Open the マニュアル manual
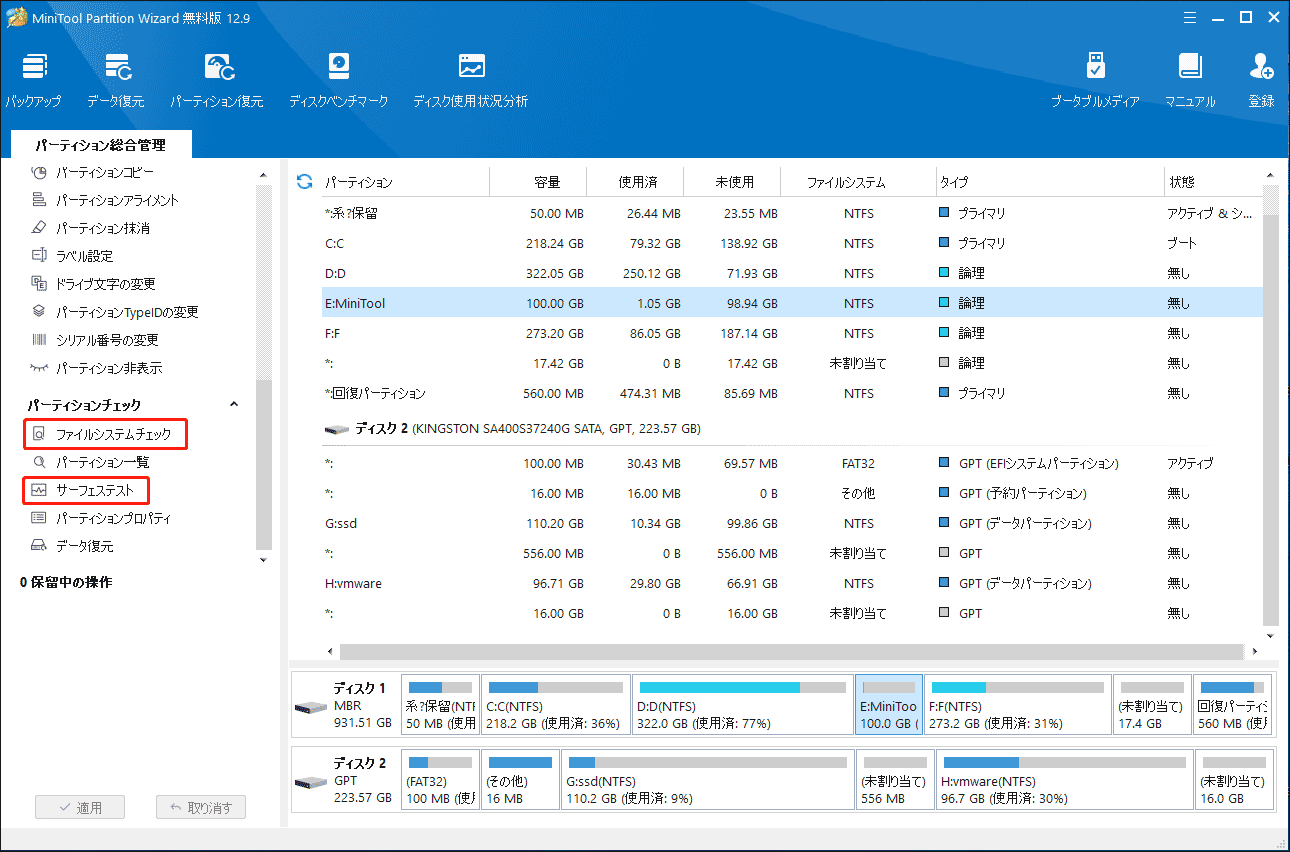 tap(1190, 80)
